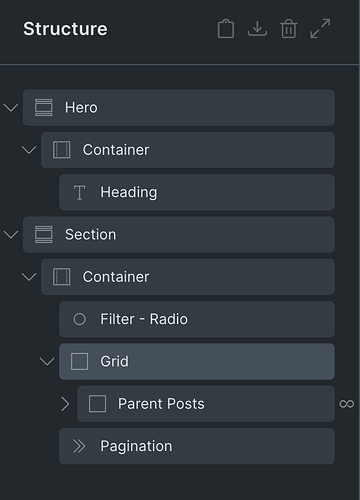Select the Filter - Radio tree item
The width and height of the screenshot is (360, 500).
(x=197, y=319)
